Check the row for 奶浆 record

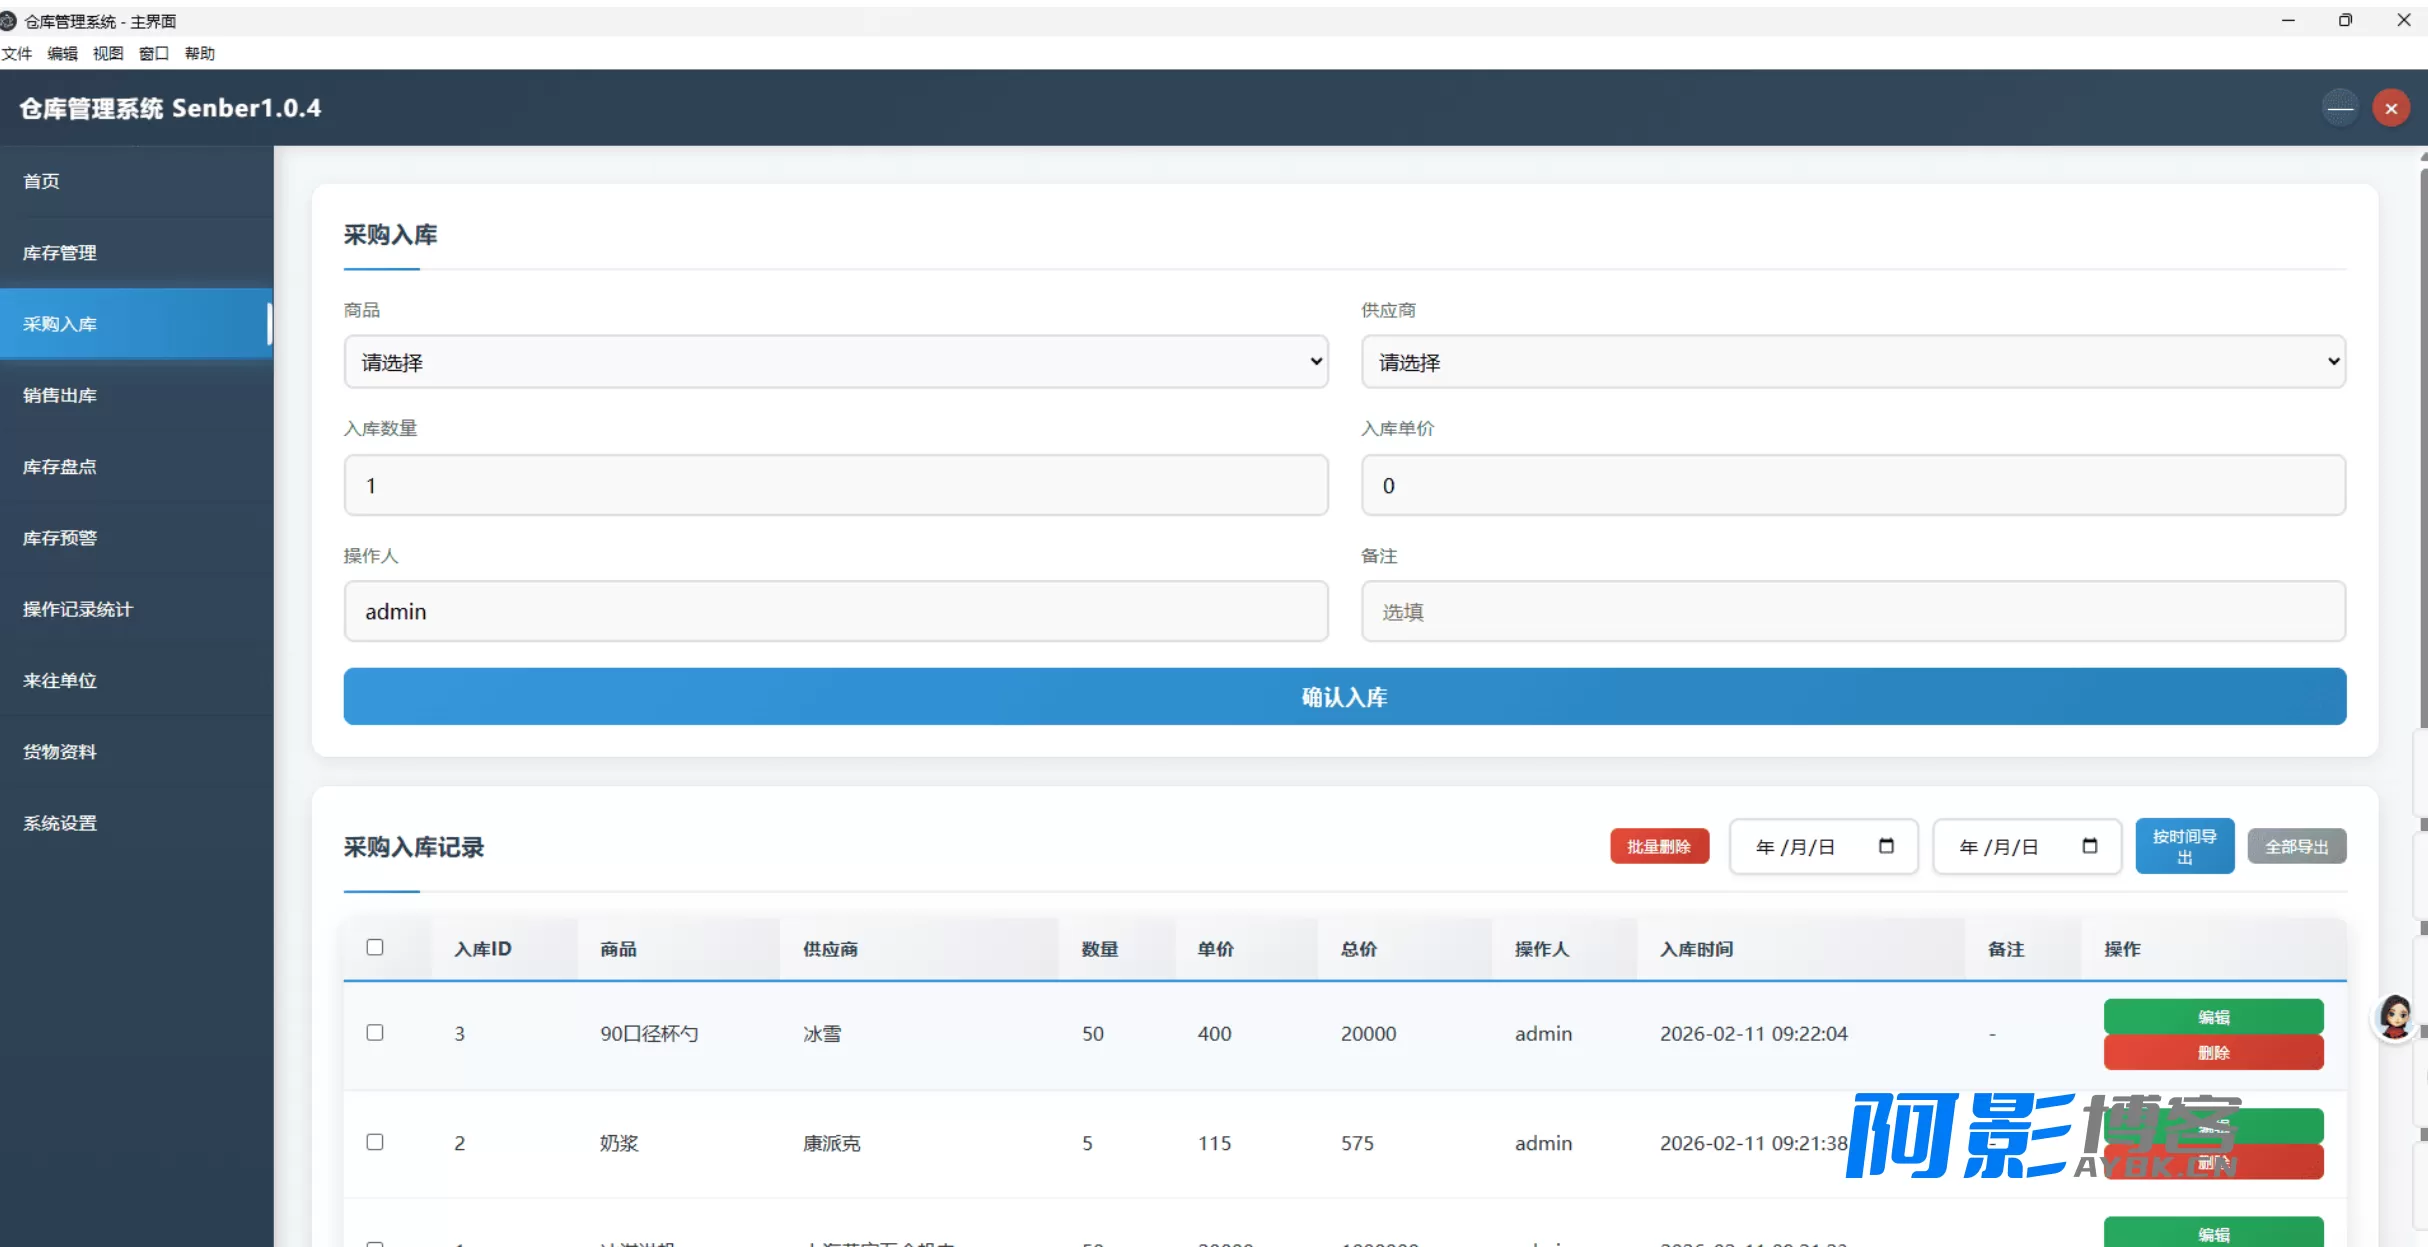[x=375, y=1142]
